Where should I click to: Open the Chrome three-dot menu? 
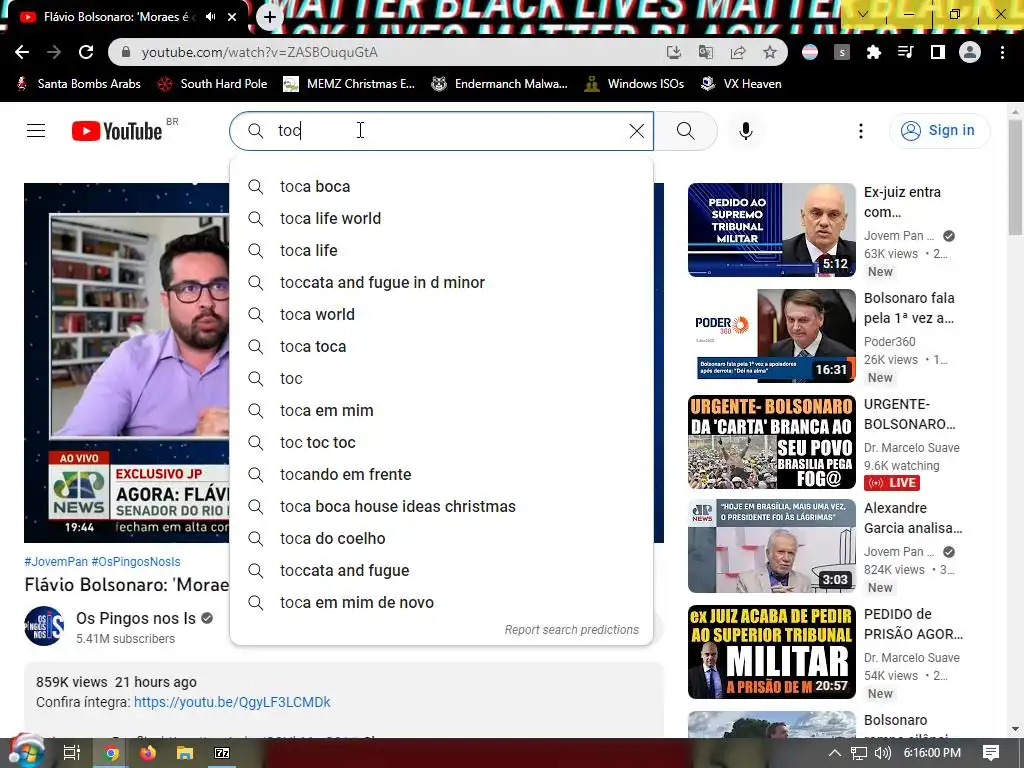click(x=1002, y=52)
